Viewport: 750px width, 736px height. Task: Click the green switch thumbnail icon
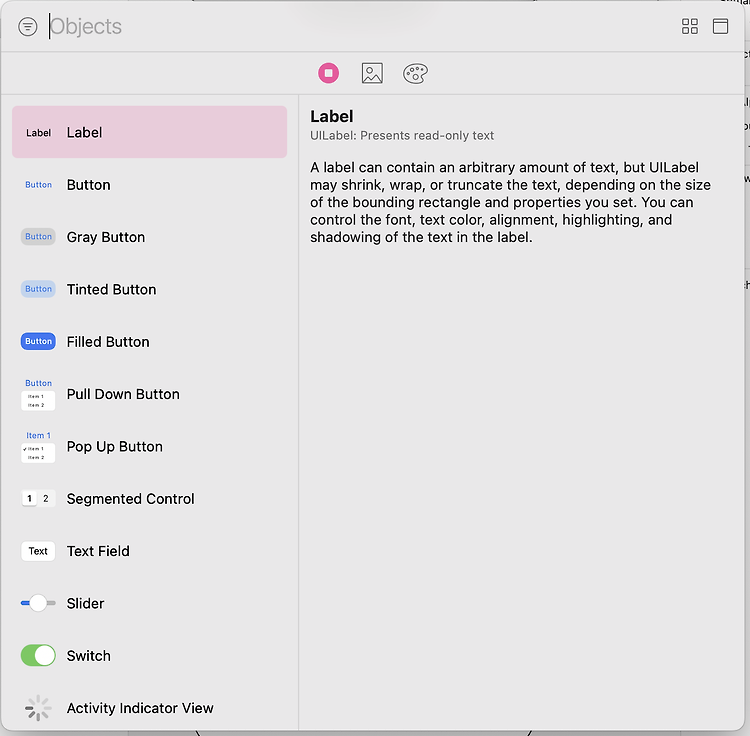click(38, 655)
